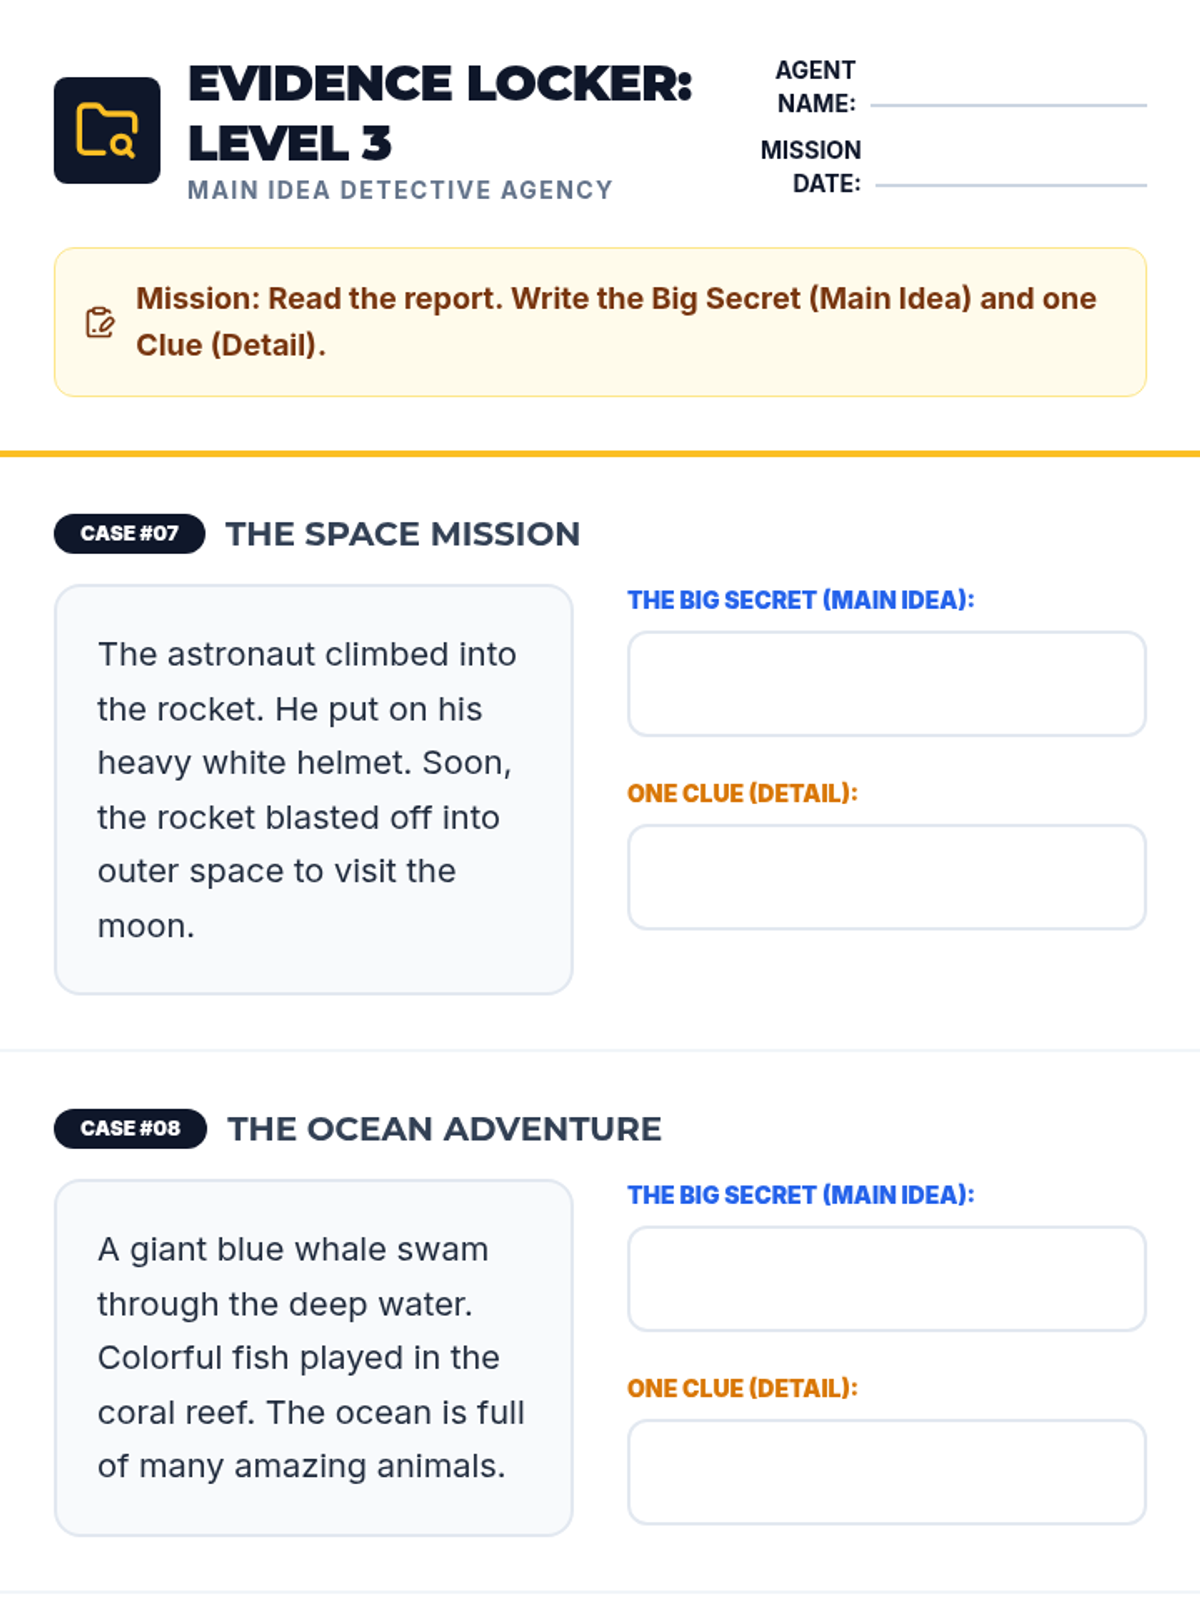Click the clipboard pencil mission icon

(x=100, y=322)
